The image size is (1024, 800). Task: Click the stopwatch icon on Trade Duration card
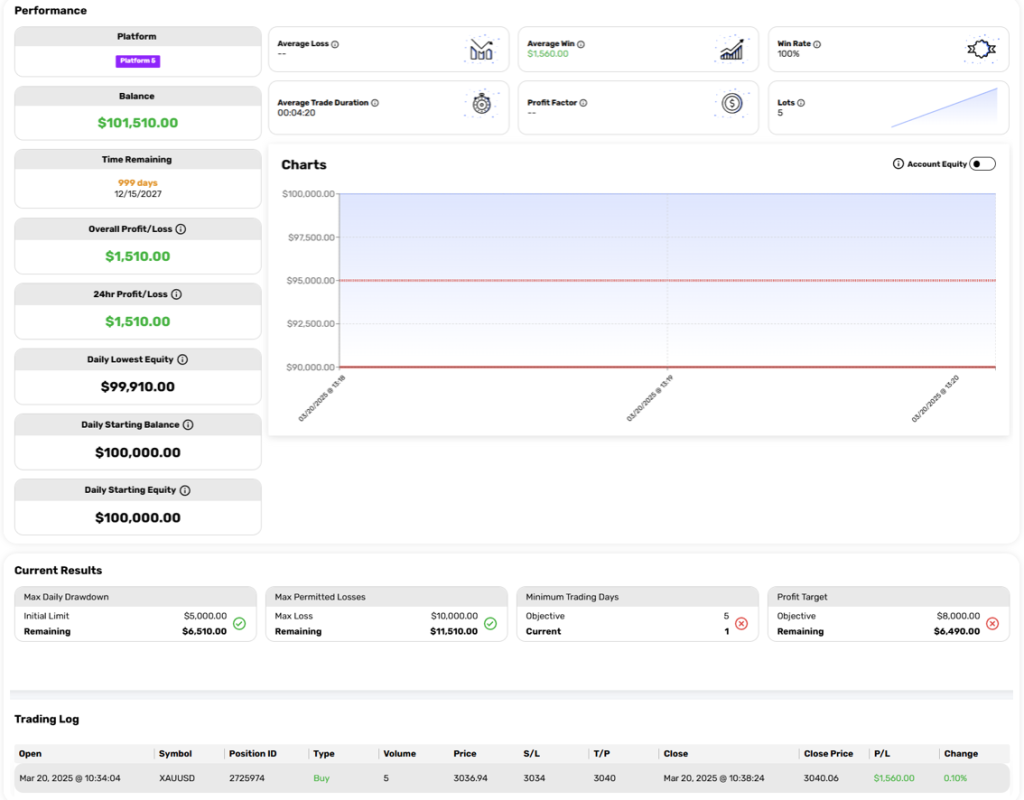pos(482,103)
